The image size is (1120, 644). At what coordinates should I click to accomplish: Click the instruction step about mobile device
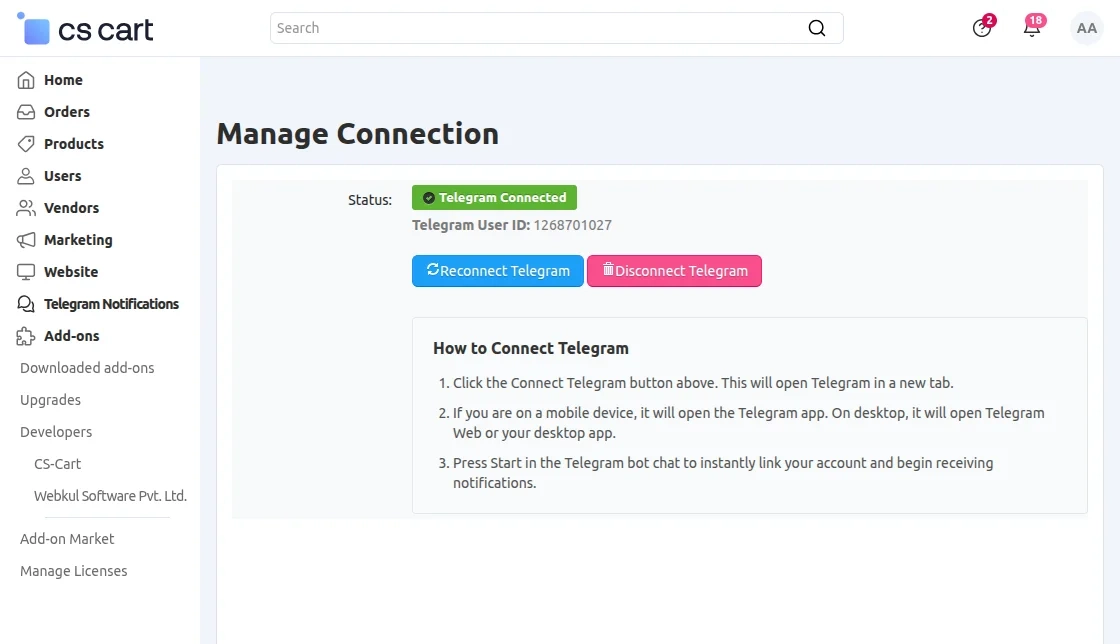coord(749,423)
